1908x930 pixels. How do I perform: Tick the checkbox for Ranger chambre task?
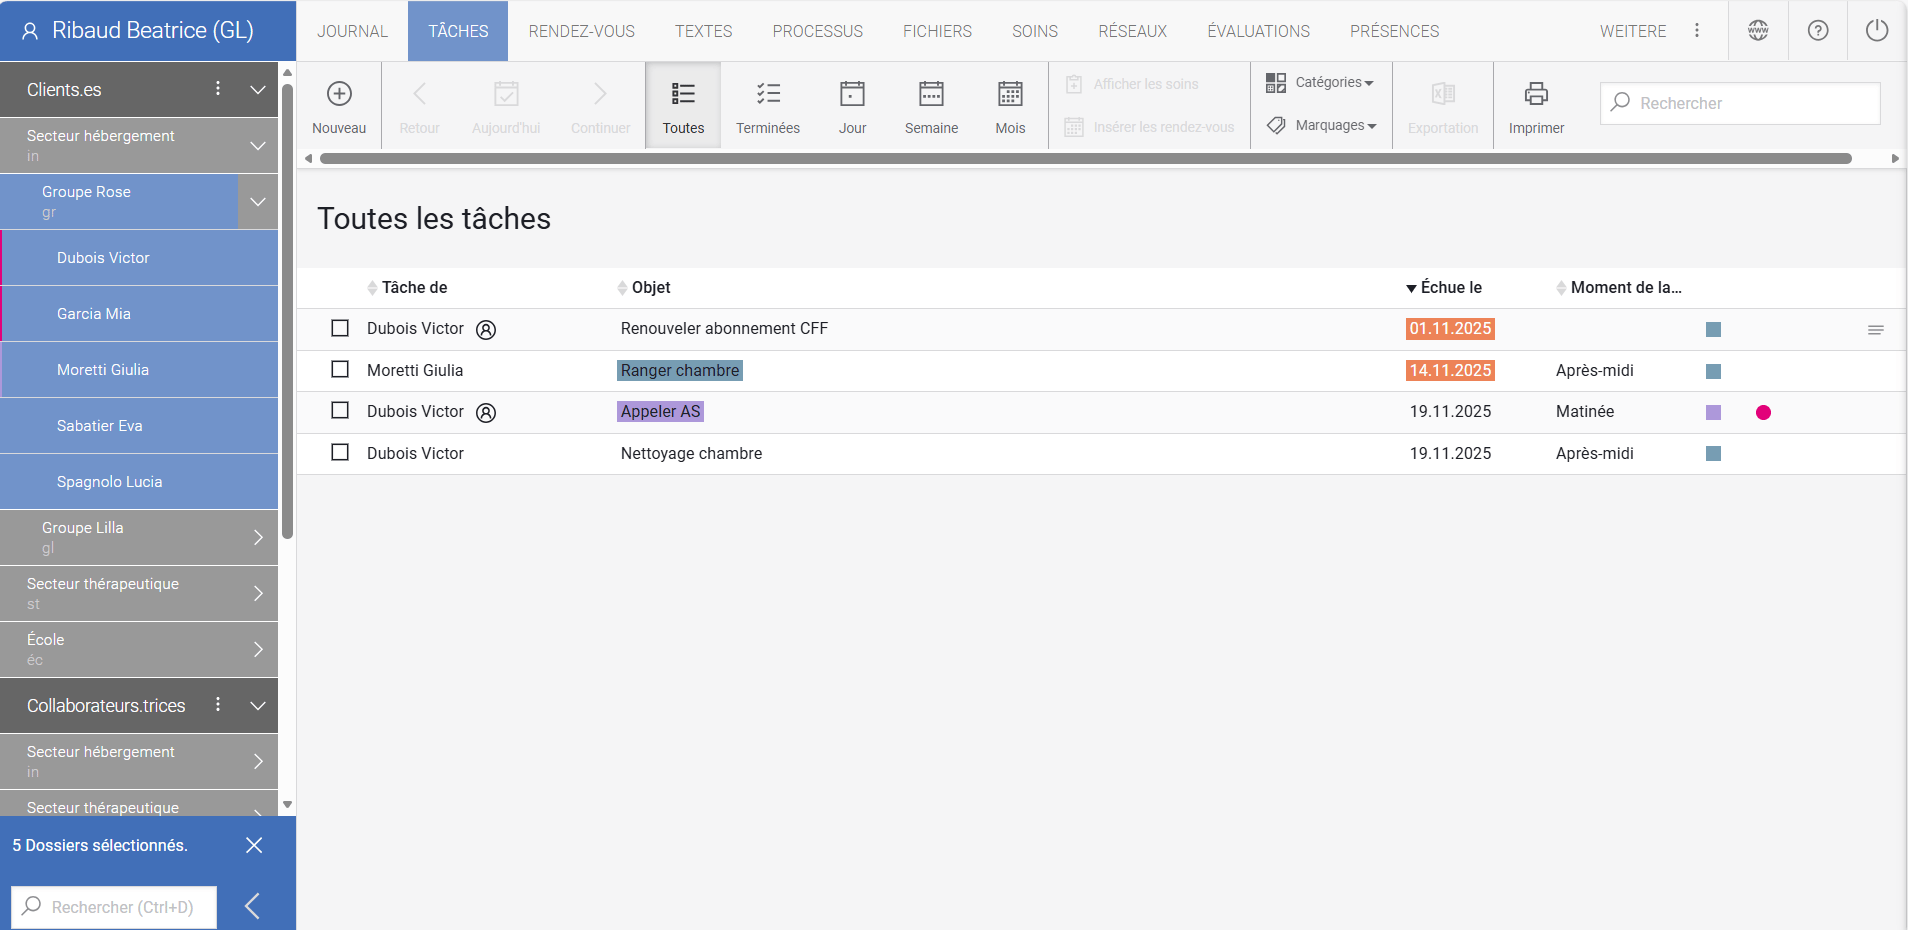tap(340, 370)
